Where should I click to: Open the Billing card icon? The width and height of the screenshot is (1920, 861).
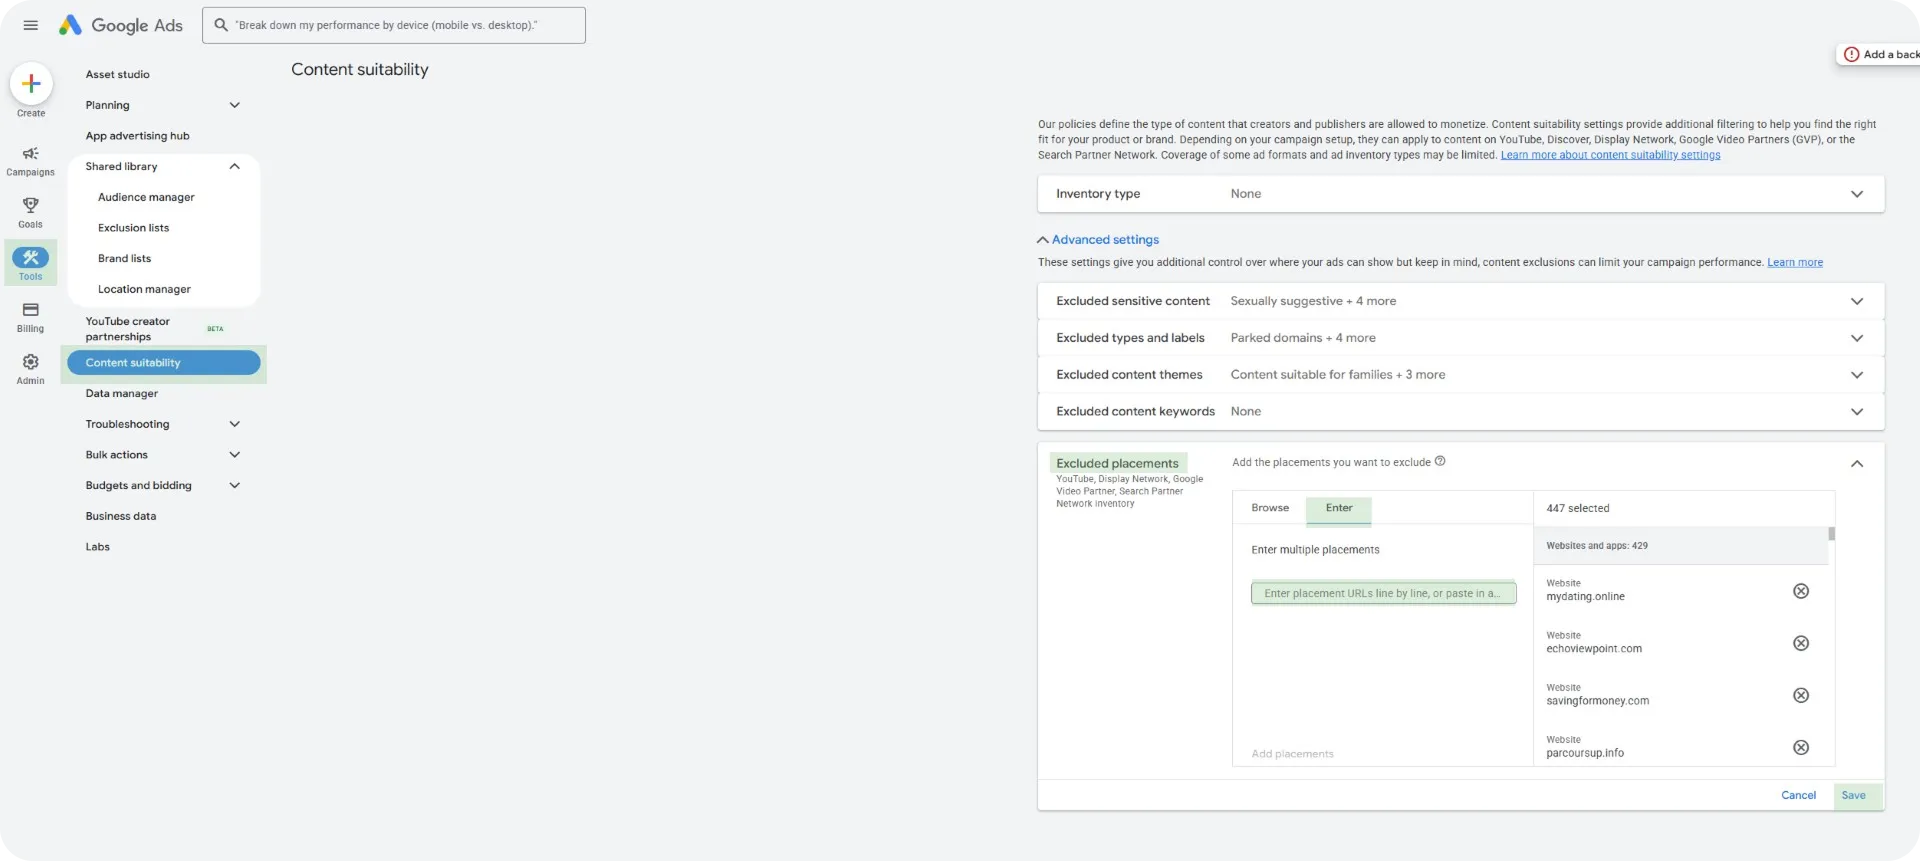(x=31, y=310)
